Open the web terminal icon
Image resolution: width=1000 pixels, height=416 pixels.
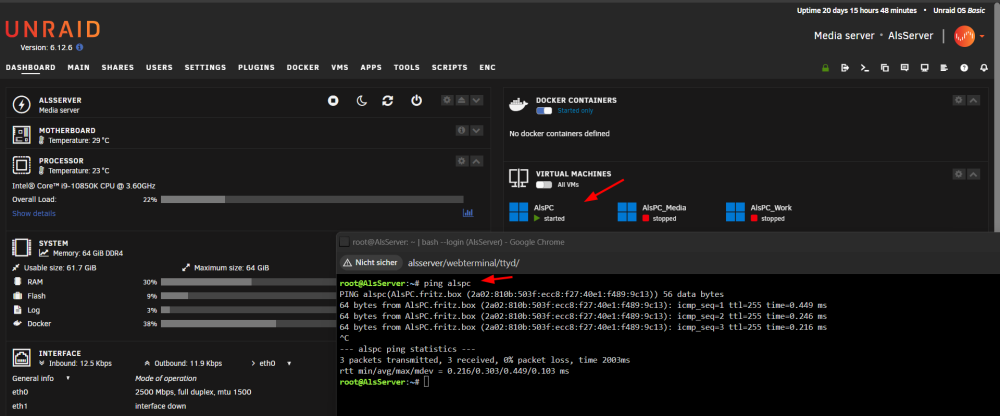[x=865, y=68]
